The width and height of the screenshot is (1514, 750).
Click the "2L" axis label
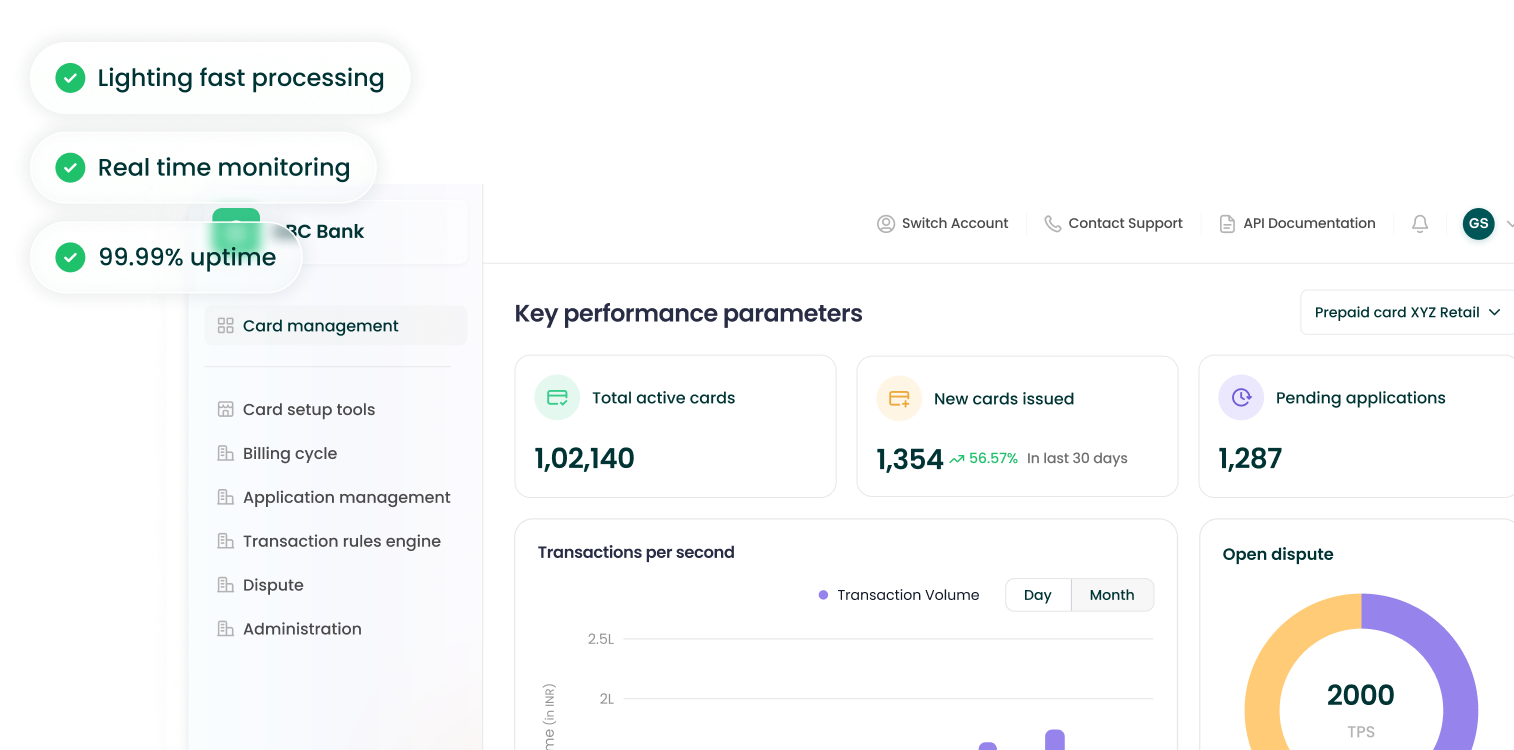coord(607,699)
